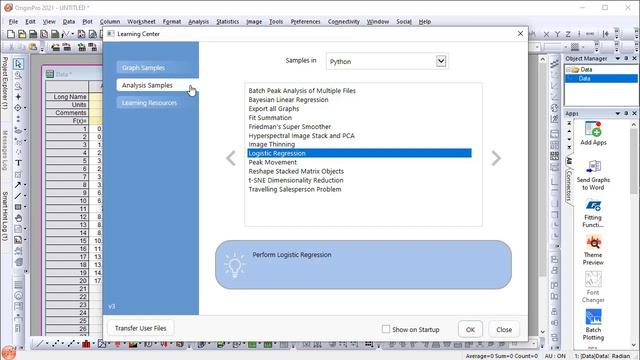Select the Line drawing tool
The height and width of the screenshot is (360, 640).
18,196
